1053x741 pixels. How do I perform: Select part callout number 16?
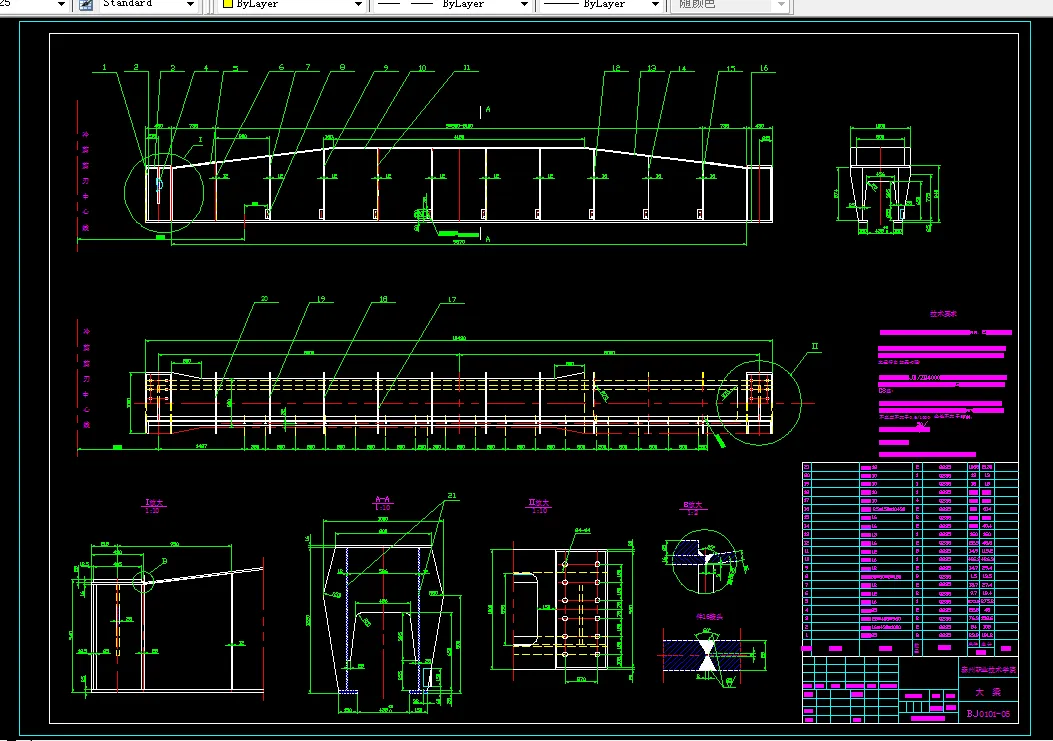[764, 68]
